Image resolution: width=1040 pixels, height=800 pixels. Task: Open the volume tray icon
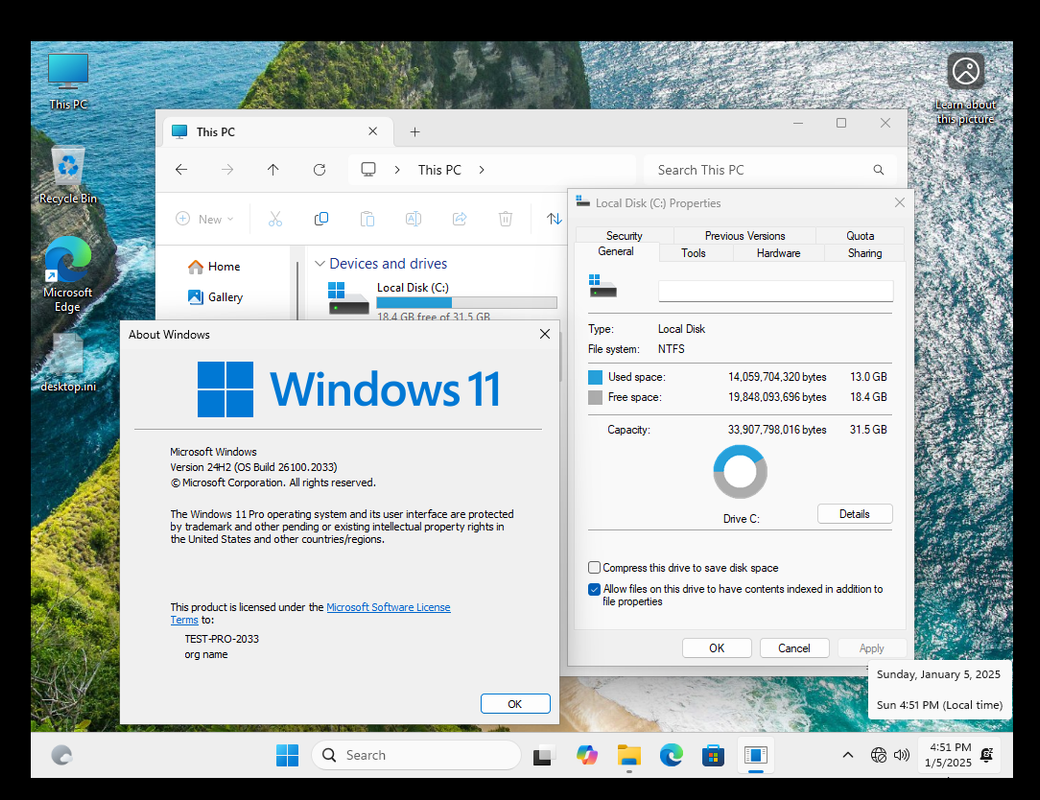tap(901, 755)
